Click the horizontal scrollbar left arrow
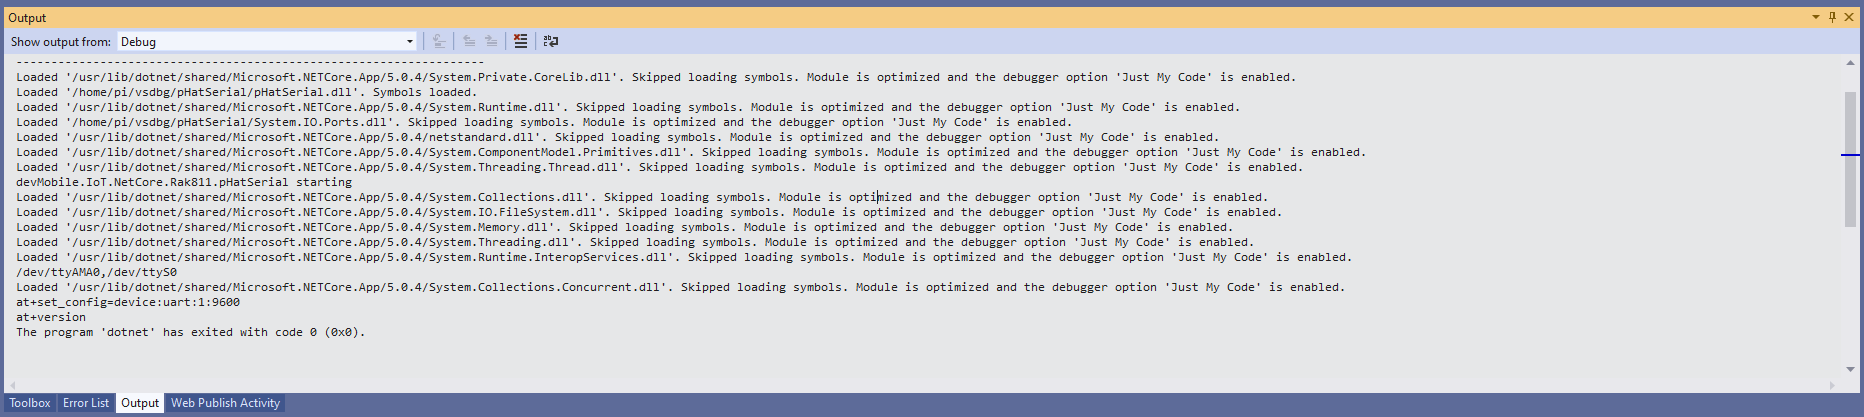The image size is (1864, 417). [12, 385]
